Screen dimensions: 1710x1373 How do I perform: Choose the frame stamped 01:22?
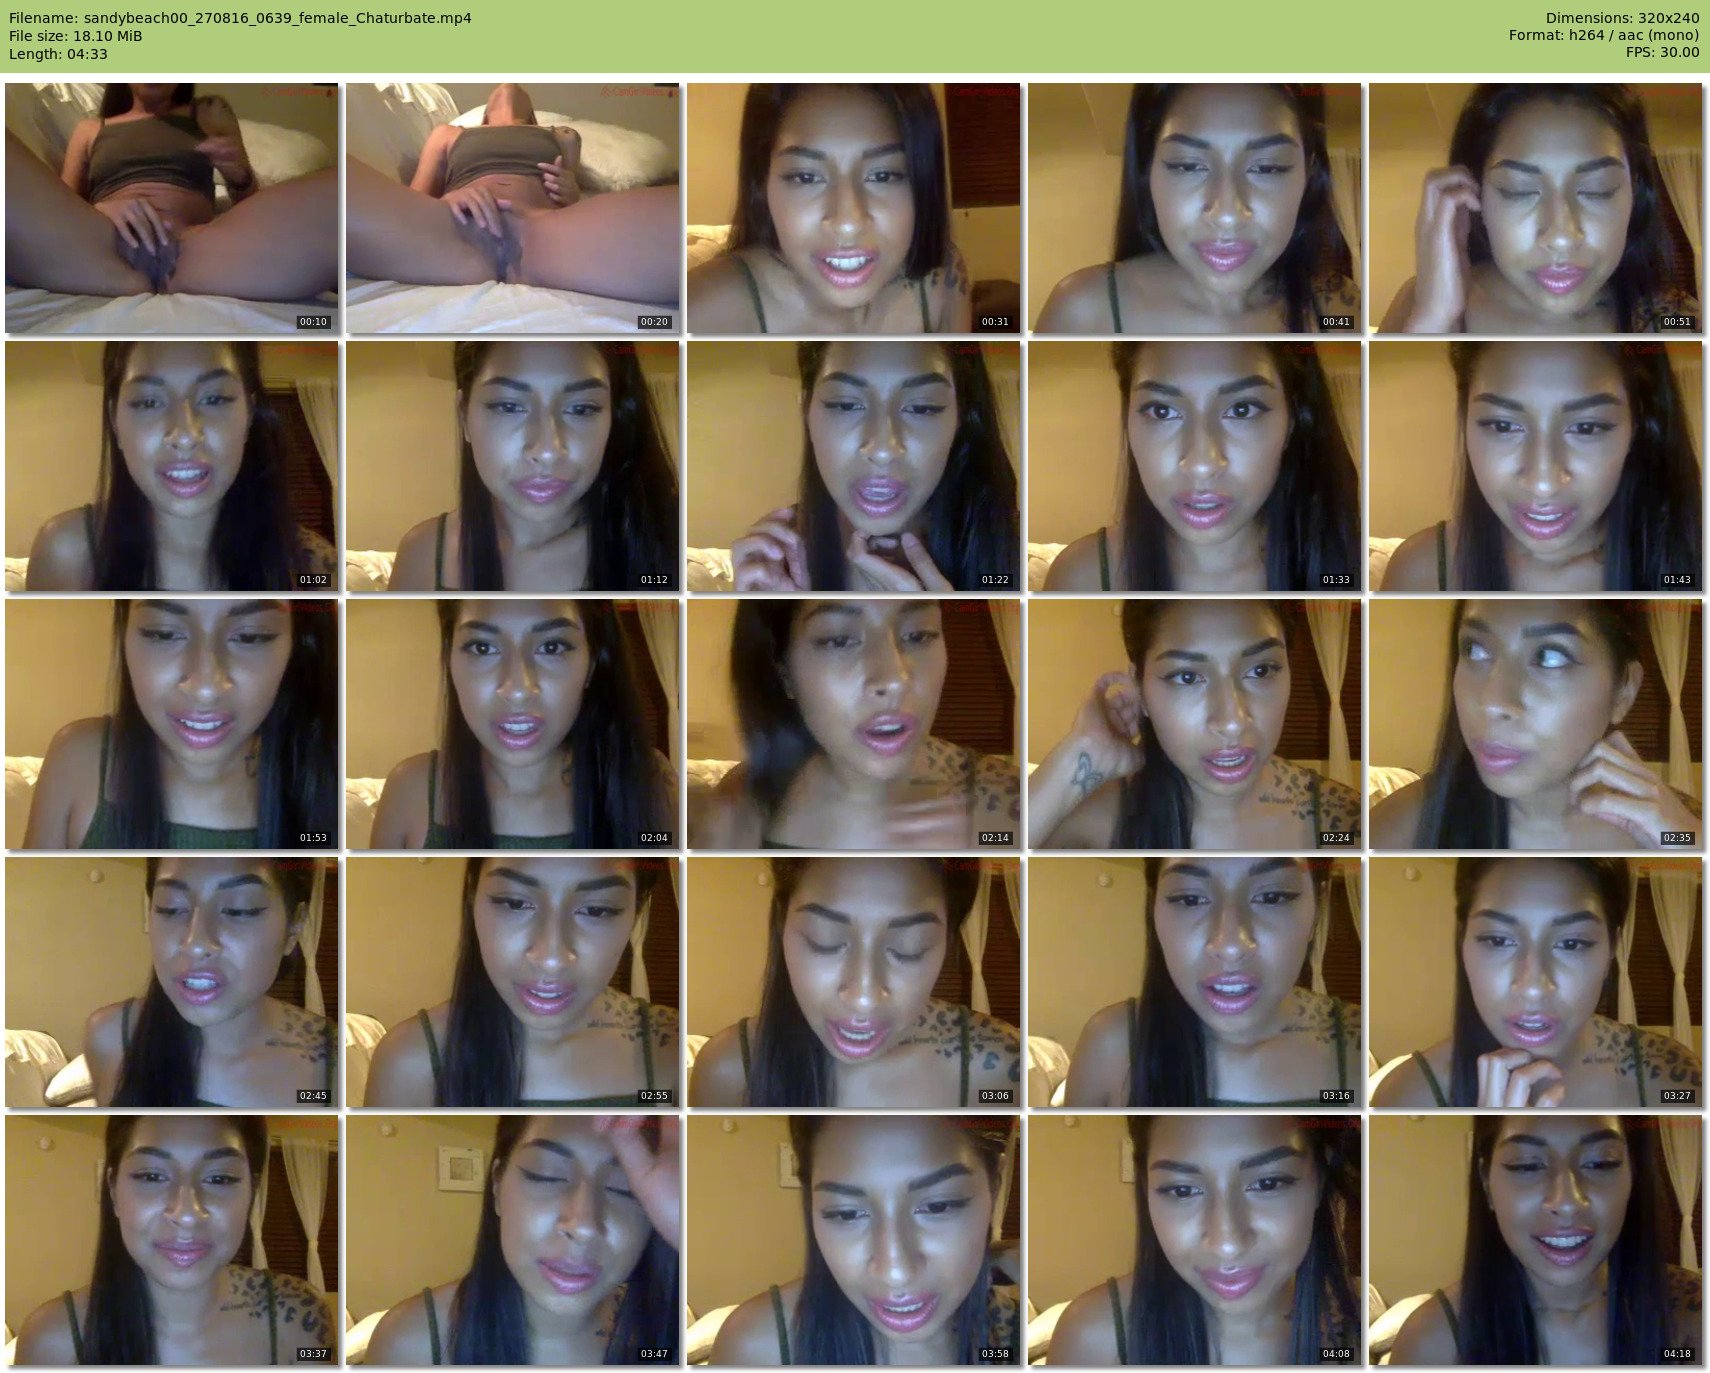point(854,466)
